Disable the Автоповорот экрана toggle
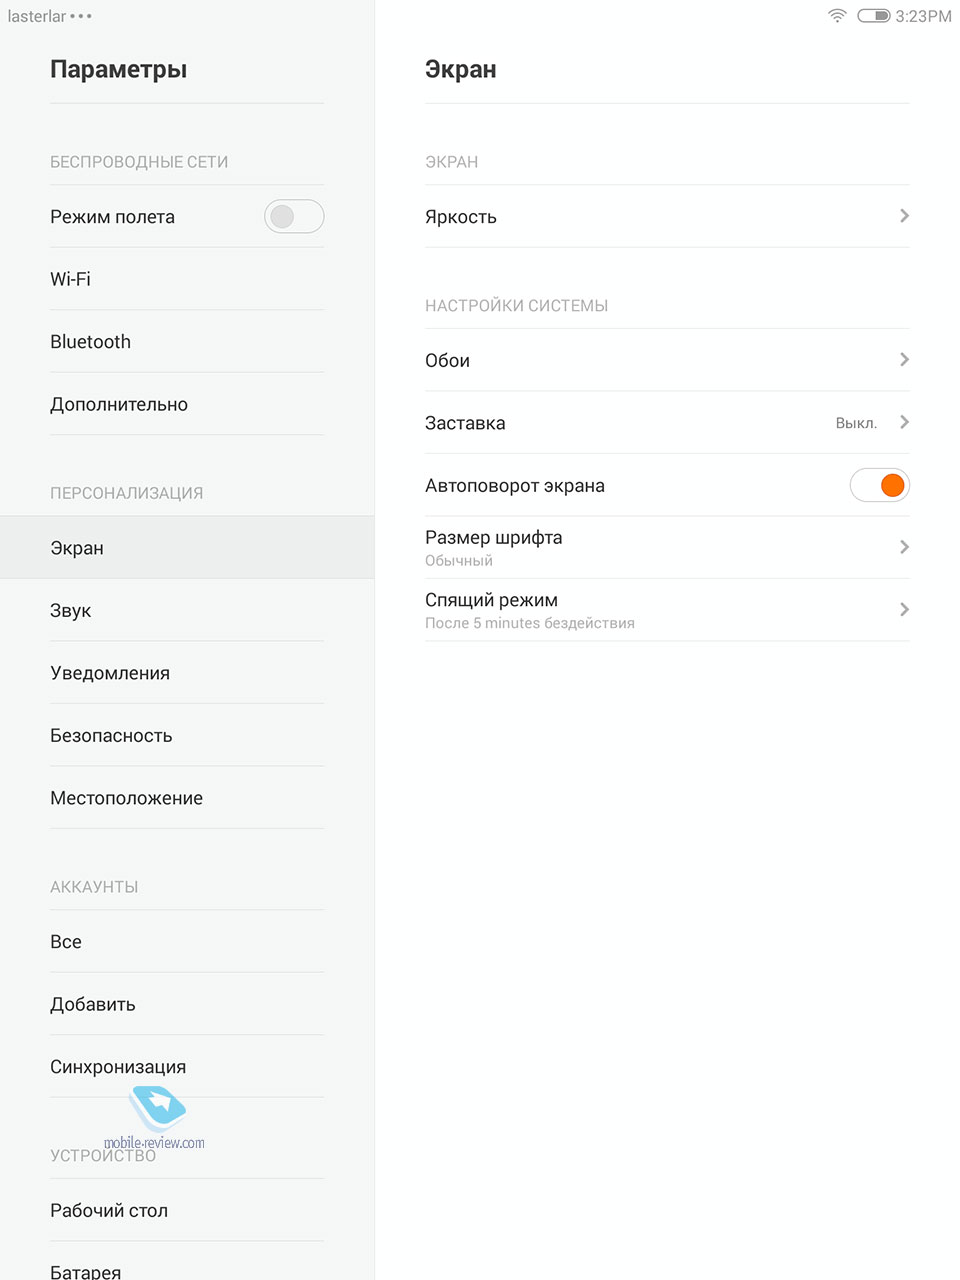960x1280 pixels. tap(879, 485)
